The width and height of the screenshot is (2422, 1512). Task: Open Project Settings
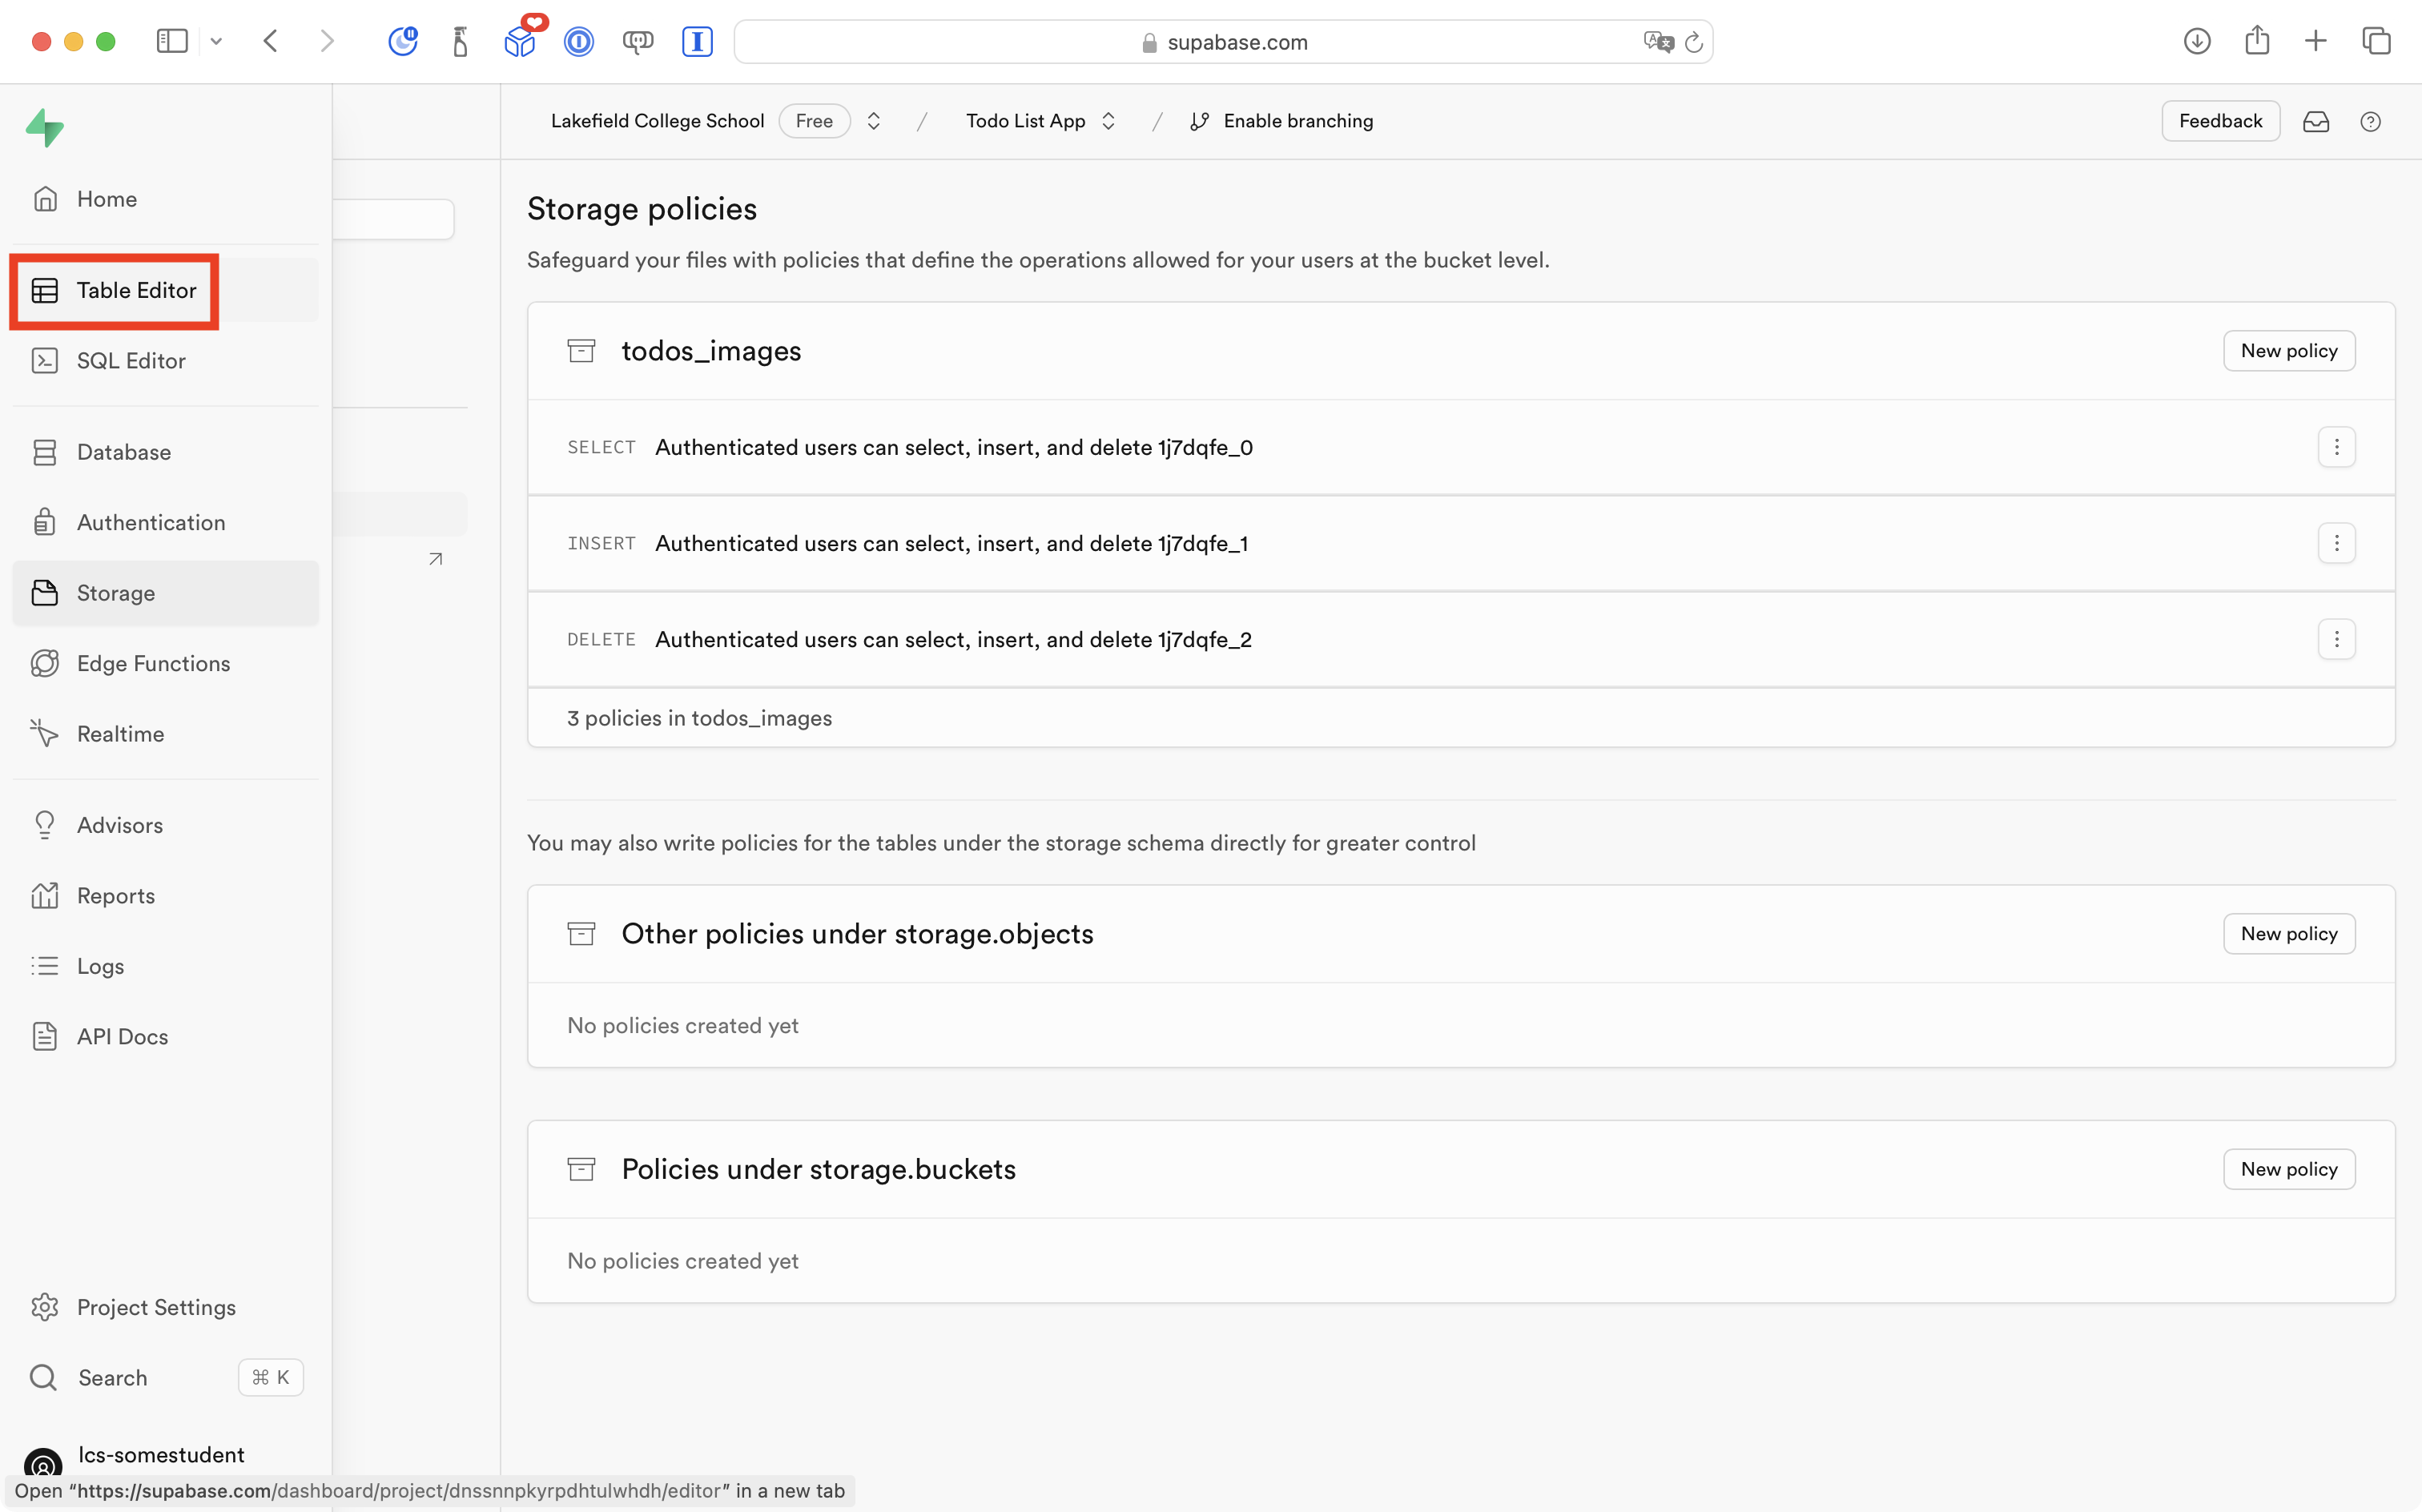(156, 1307)
